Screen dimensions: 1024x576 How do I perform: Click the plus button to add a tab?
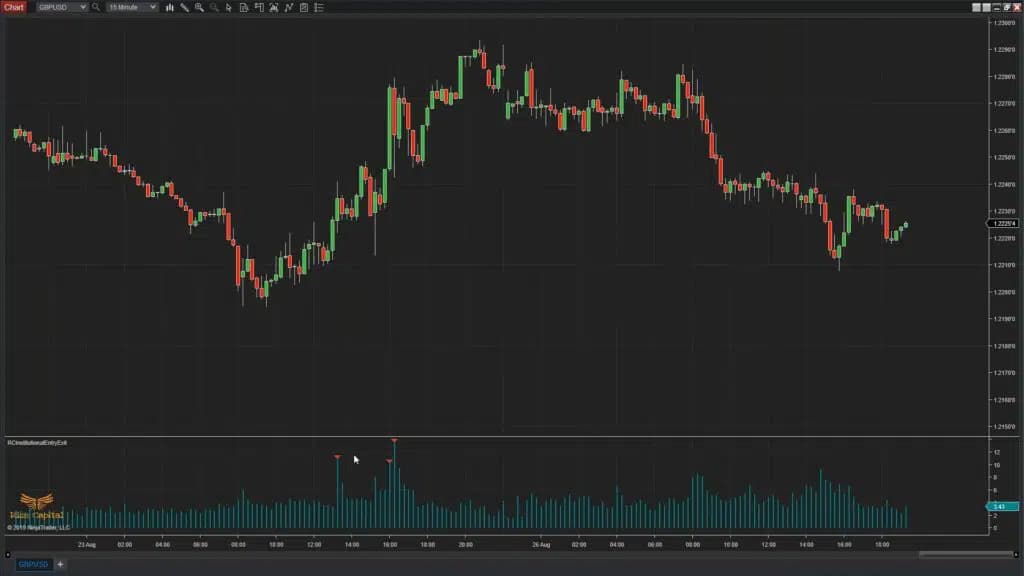(x=58, y=565)
